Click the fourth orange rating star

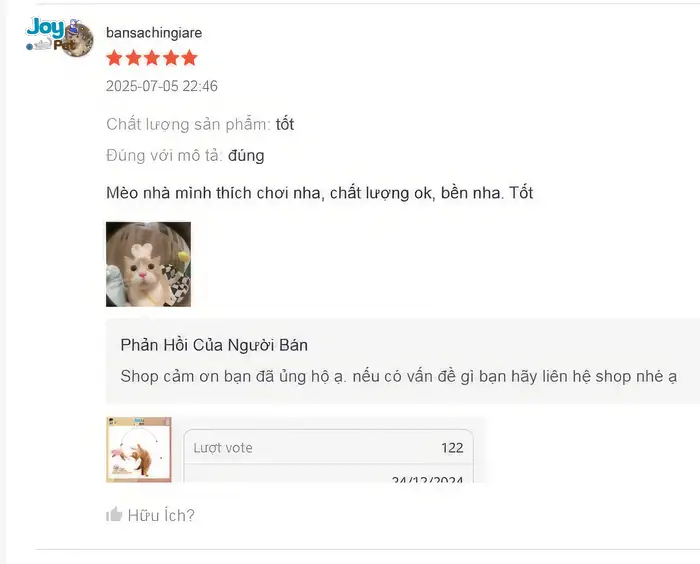171,58
